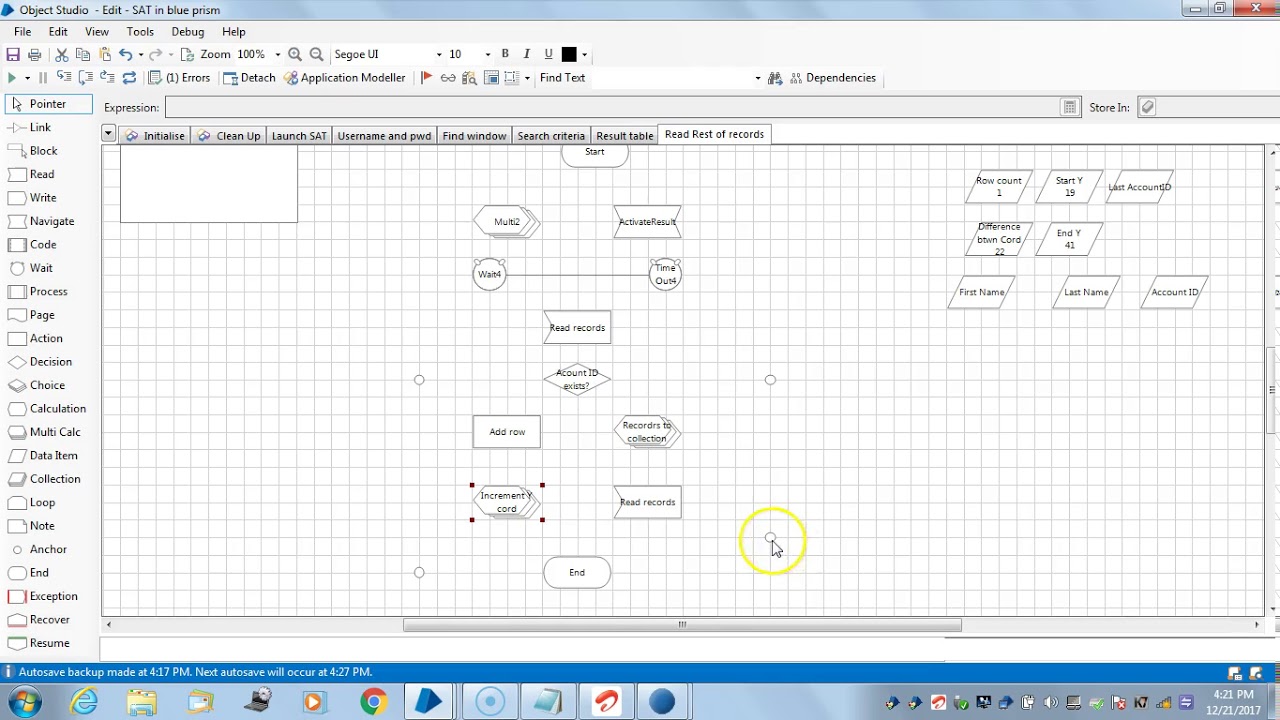Switch to the Result table page tab
The width and height of the screenshot is (1280, 720).
pos(624,135)
